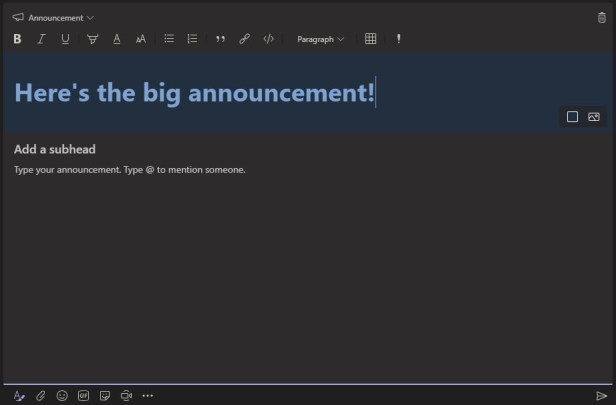Insert a bulleted list
This screenshot has width=616, height=405.
169,38
